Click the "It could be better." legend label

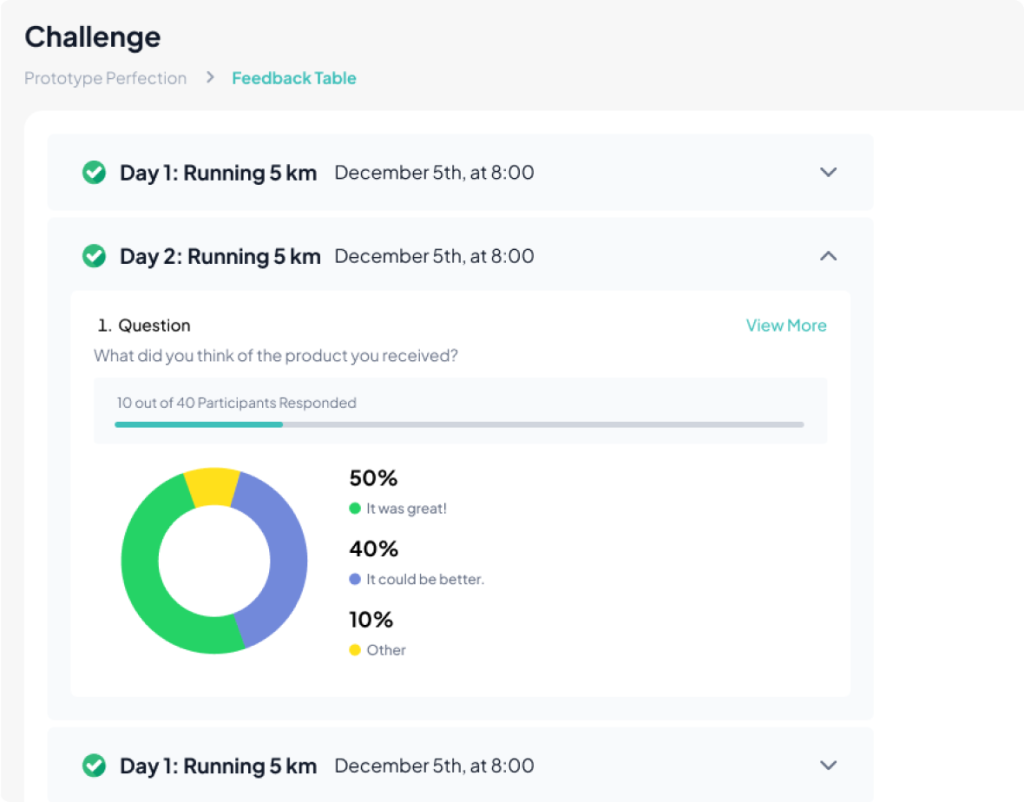click(425, 579)
